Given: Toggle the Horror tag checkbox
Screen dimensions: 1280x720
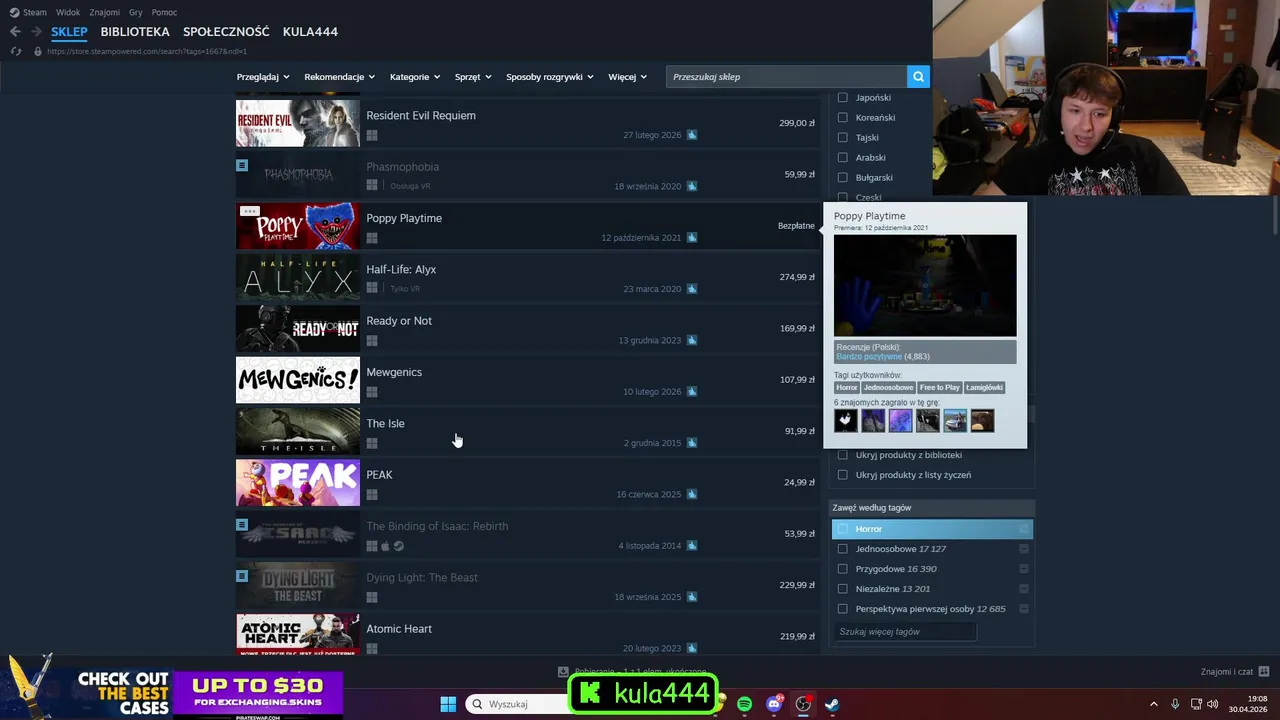Looking at the screenshot, I should pos(842,529).
